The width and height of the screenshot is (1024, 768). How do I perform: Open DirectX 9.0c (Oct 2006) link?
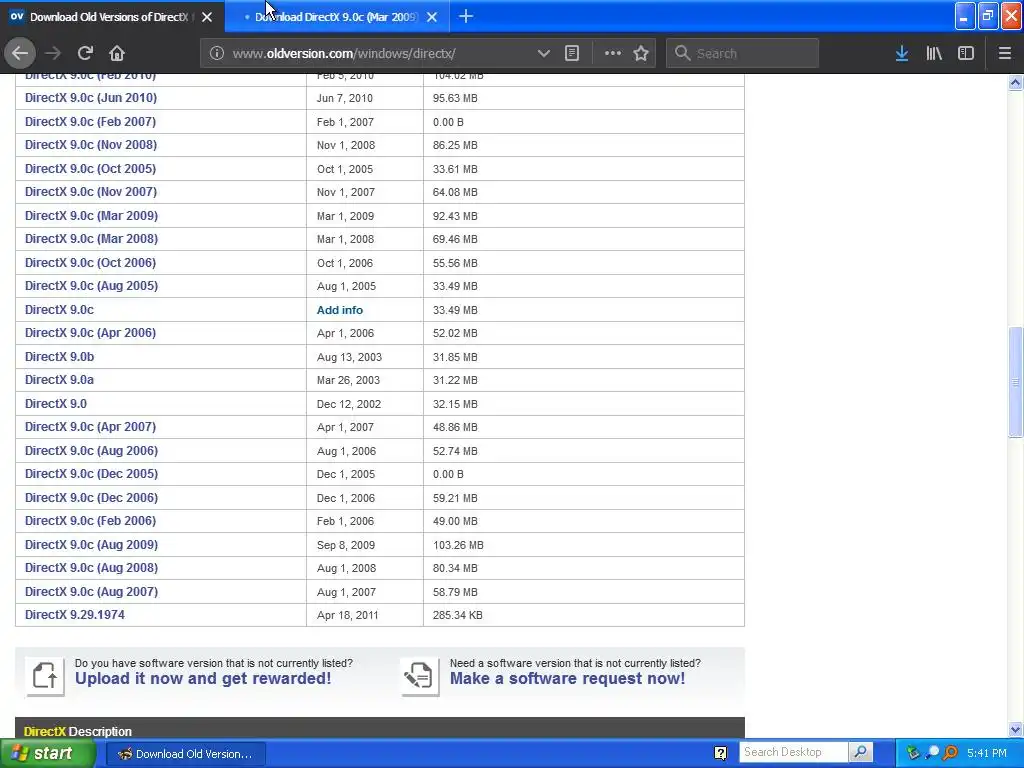(90, 263)
